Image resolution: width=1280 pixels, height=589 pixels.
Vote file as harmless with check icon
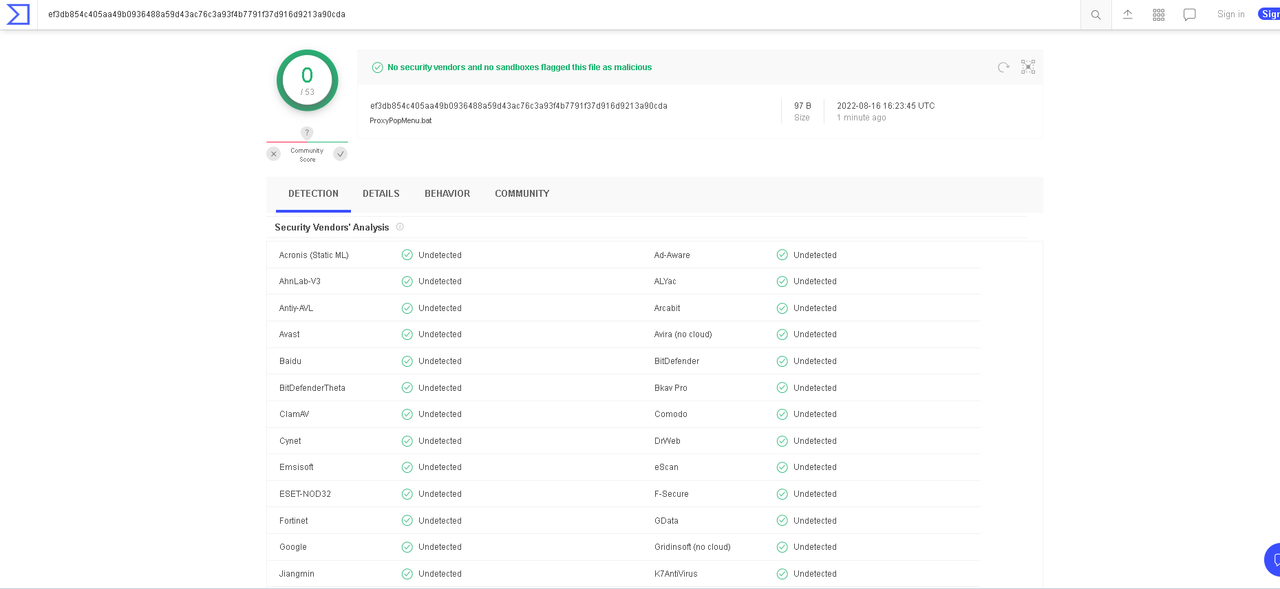(340, 154)
